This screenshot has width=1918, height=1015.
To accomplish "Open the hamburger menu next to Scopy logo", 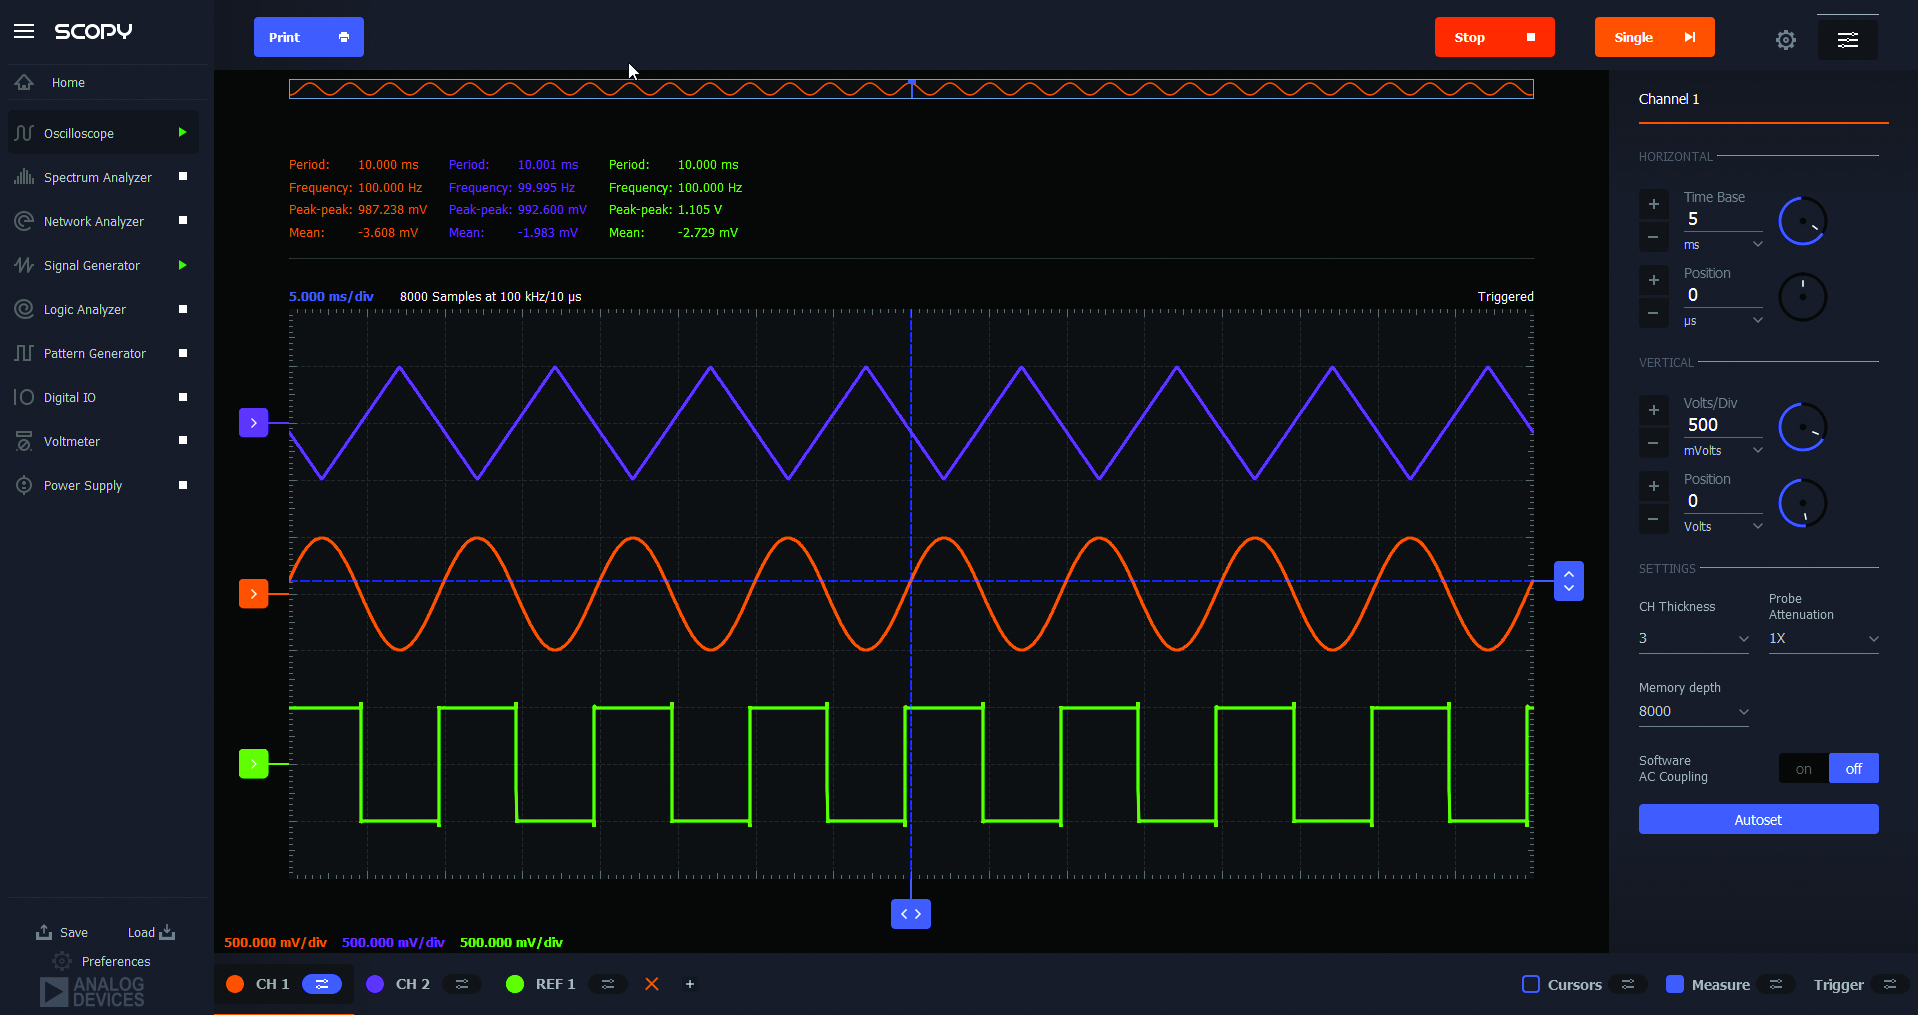I will [24, 31].
